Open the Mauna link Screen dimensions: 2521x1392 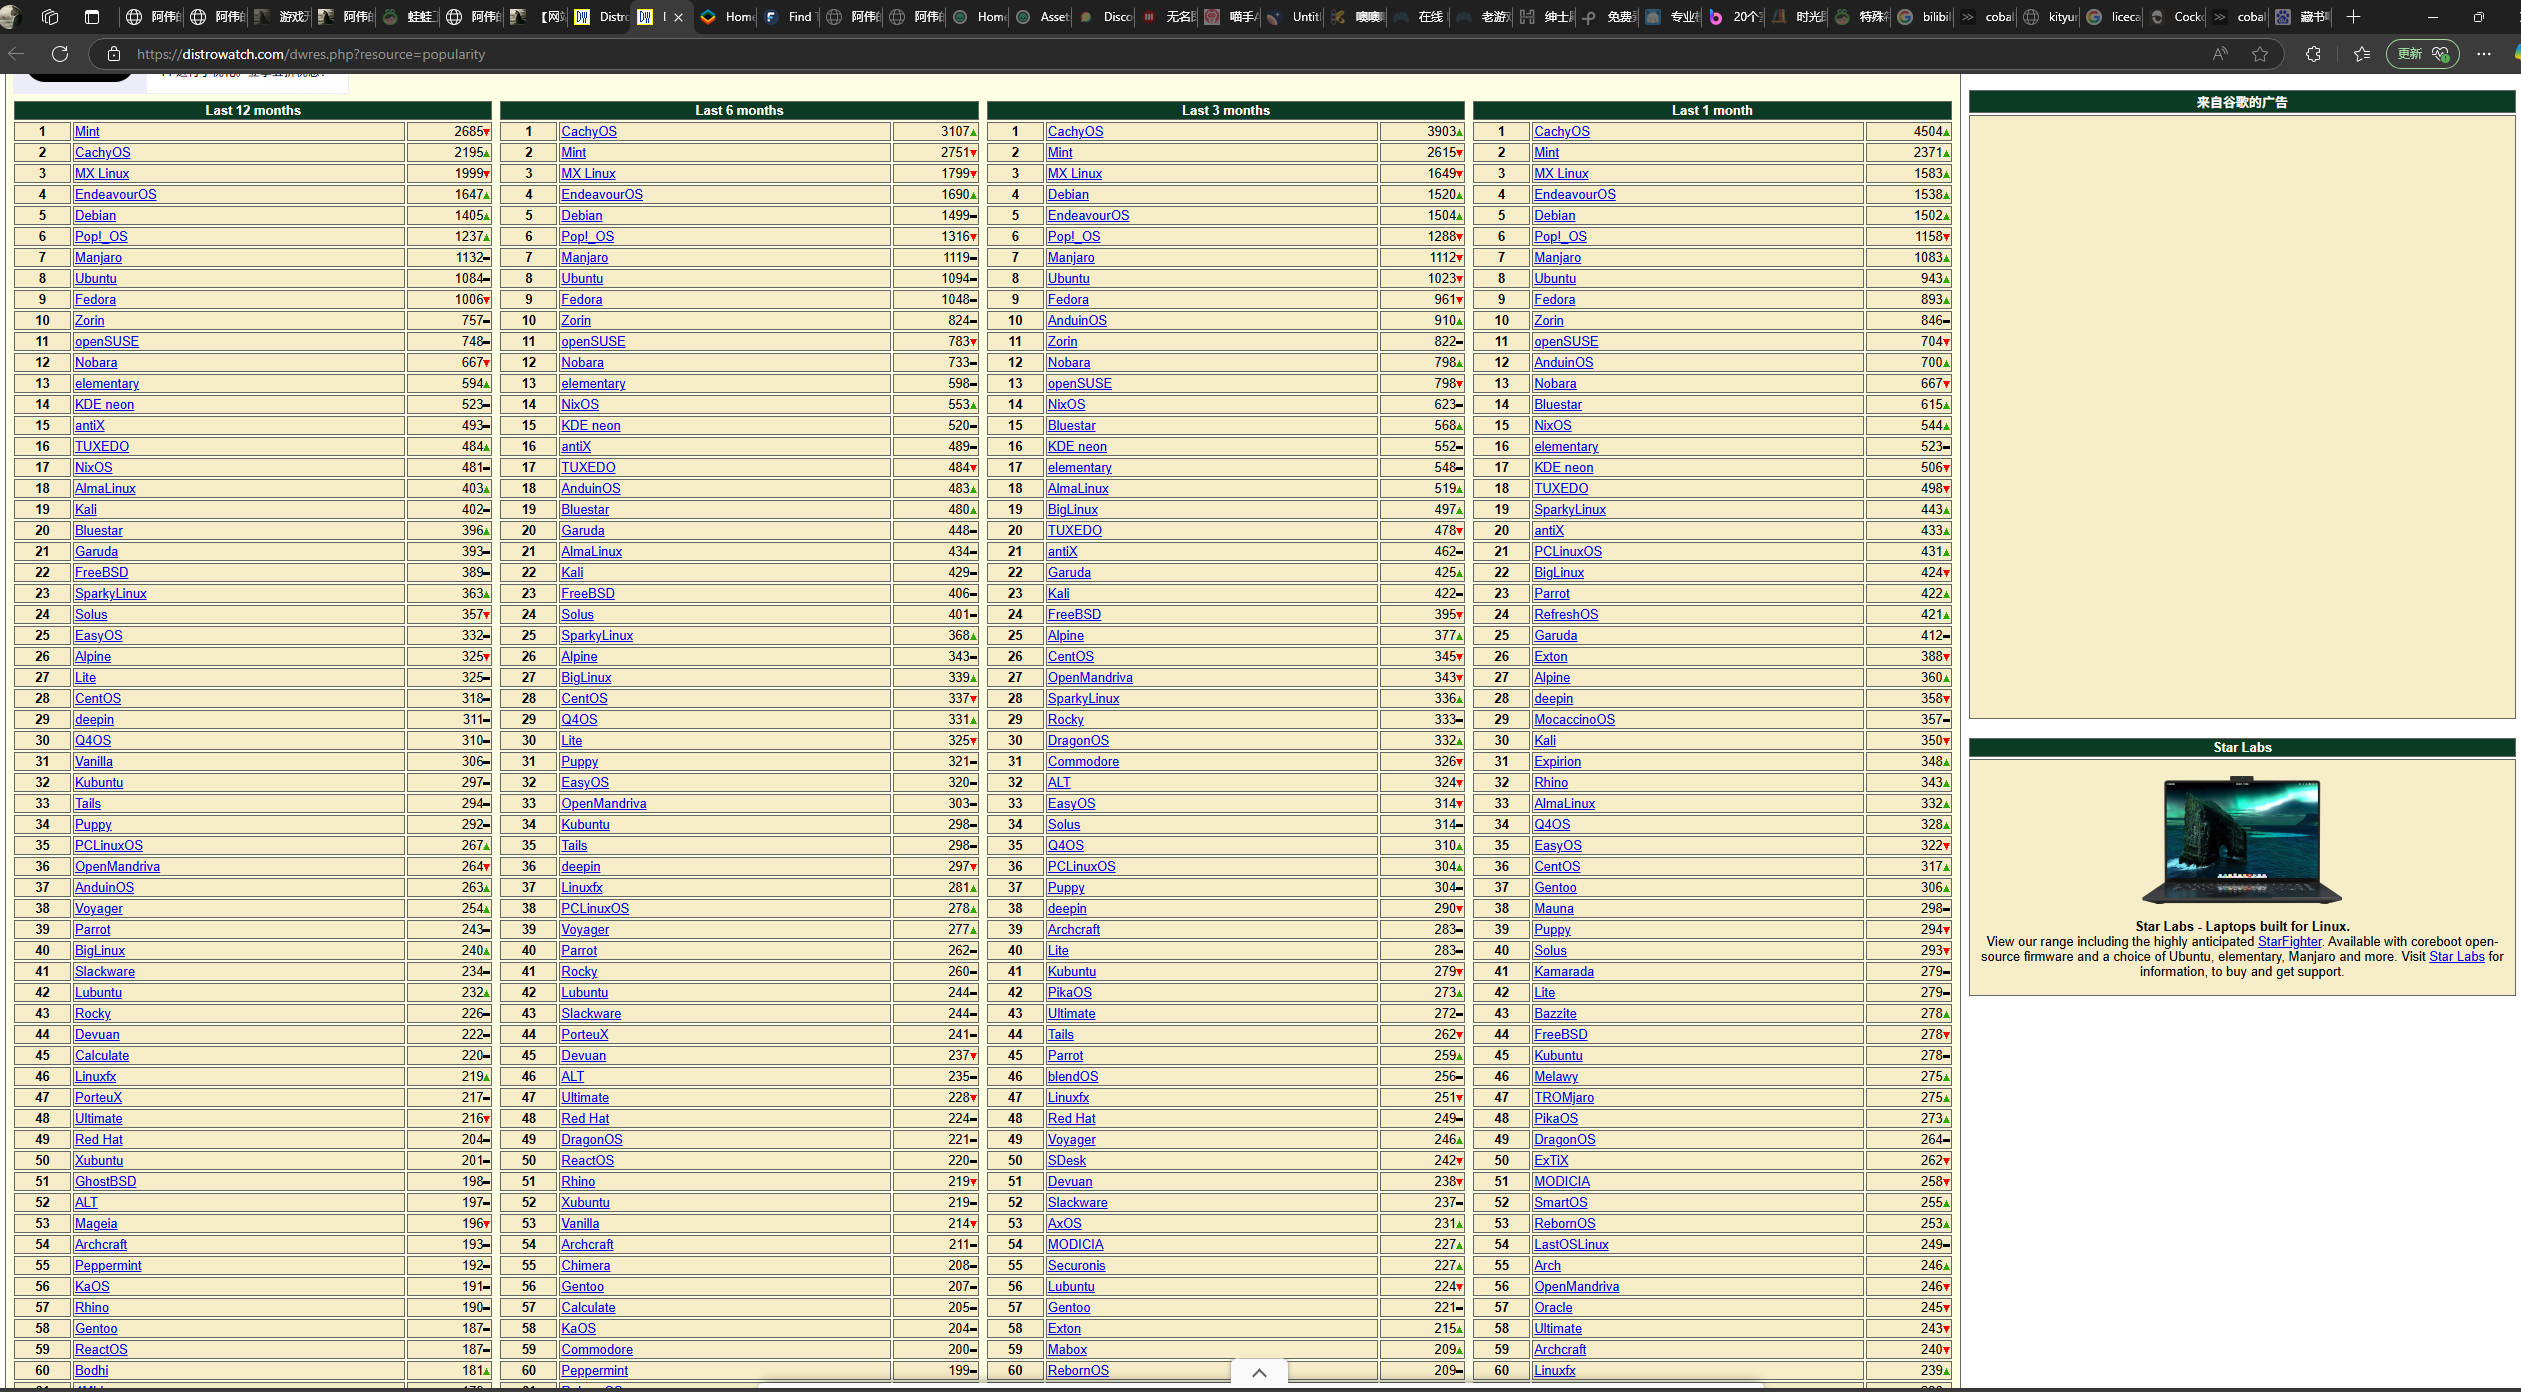tap(1553, 909)
